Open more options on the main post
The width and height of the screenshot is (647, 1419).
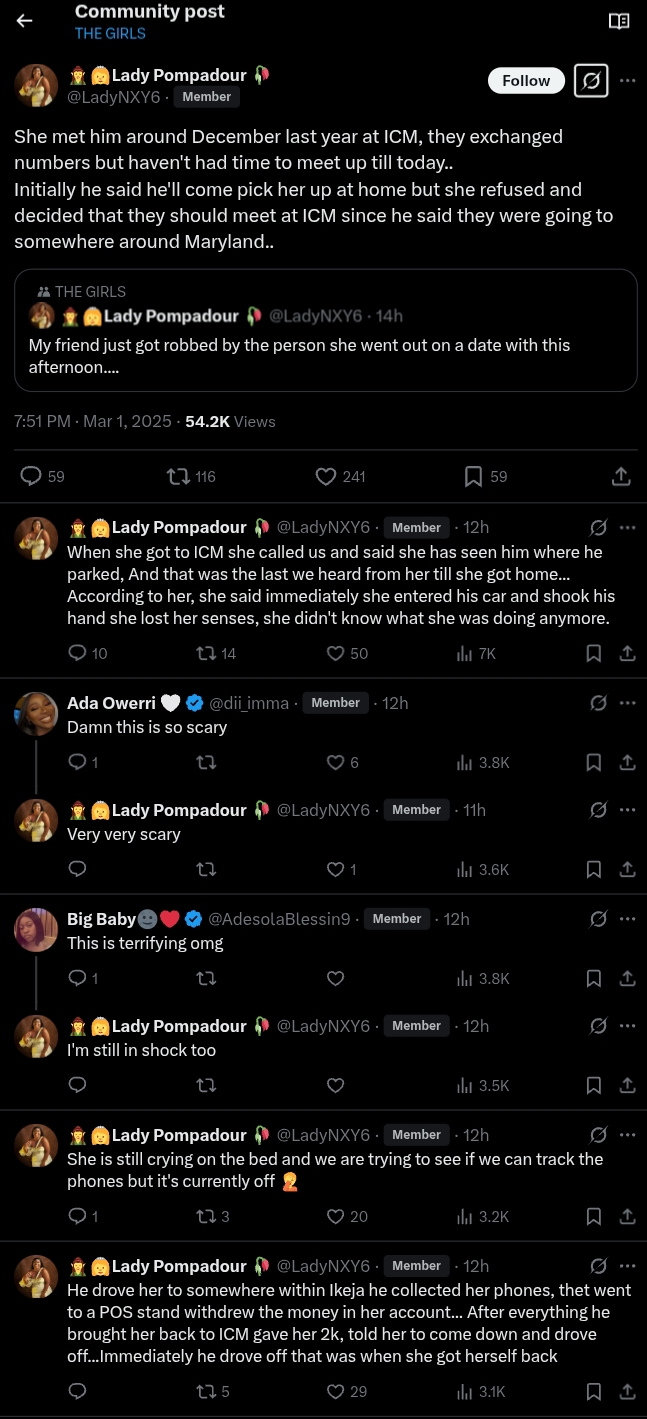pos(627,81)
